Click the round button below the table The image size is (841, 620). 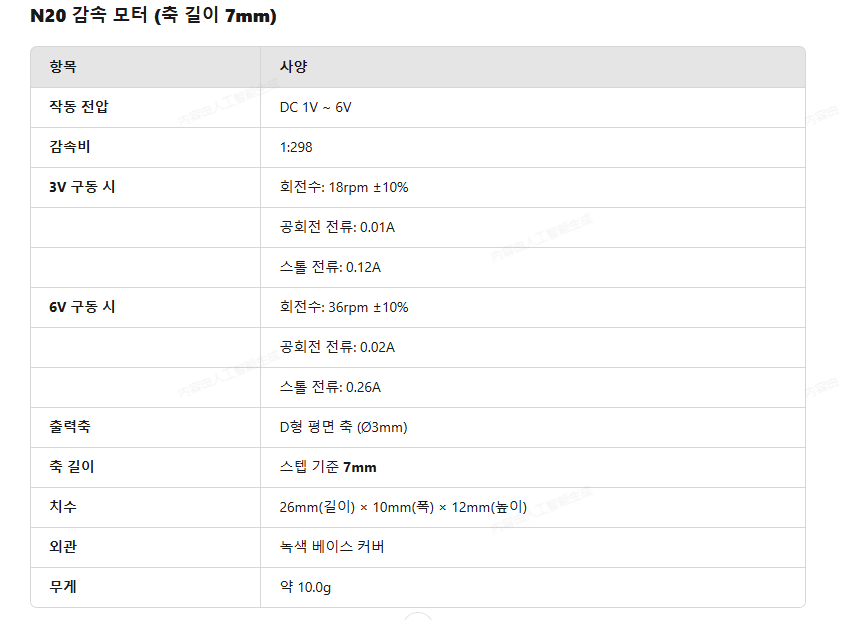pyautogui.click(x=418, y=616)
